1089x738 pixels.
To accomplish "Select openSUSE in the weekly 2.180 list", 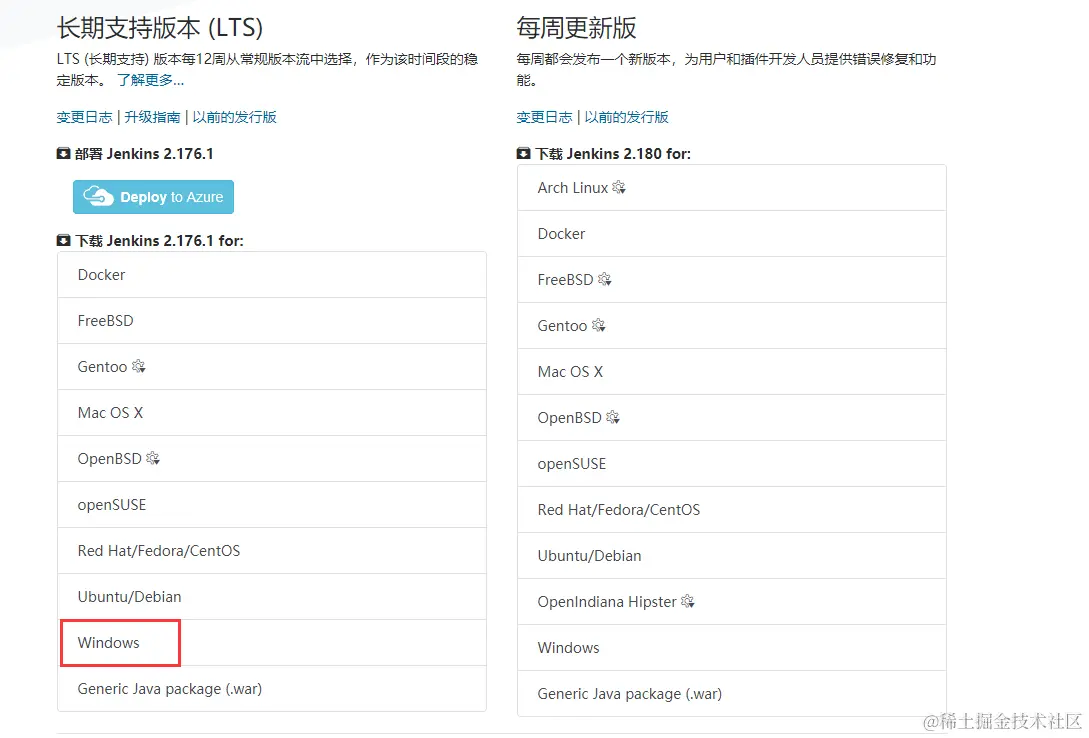I will [731, 464].
